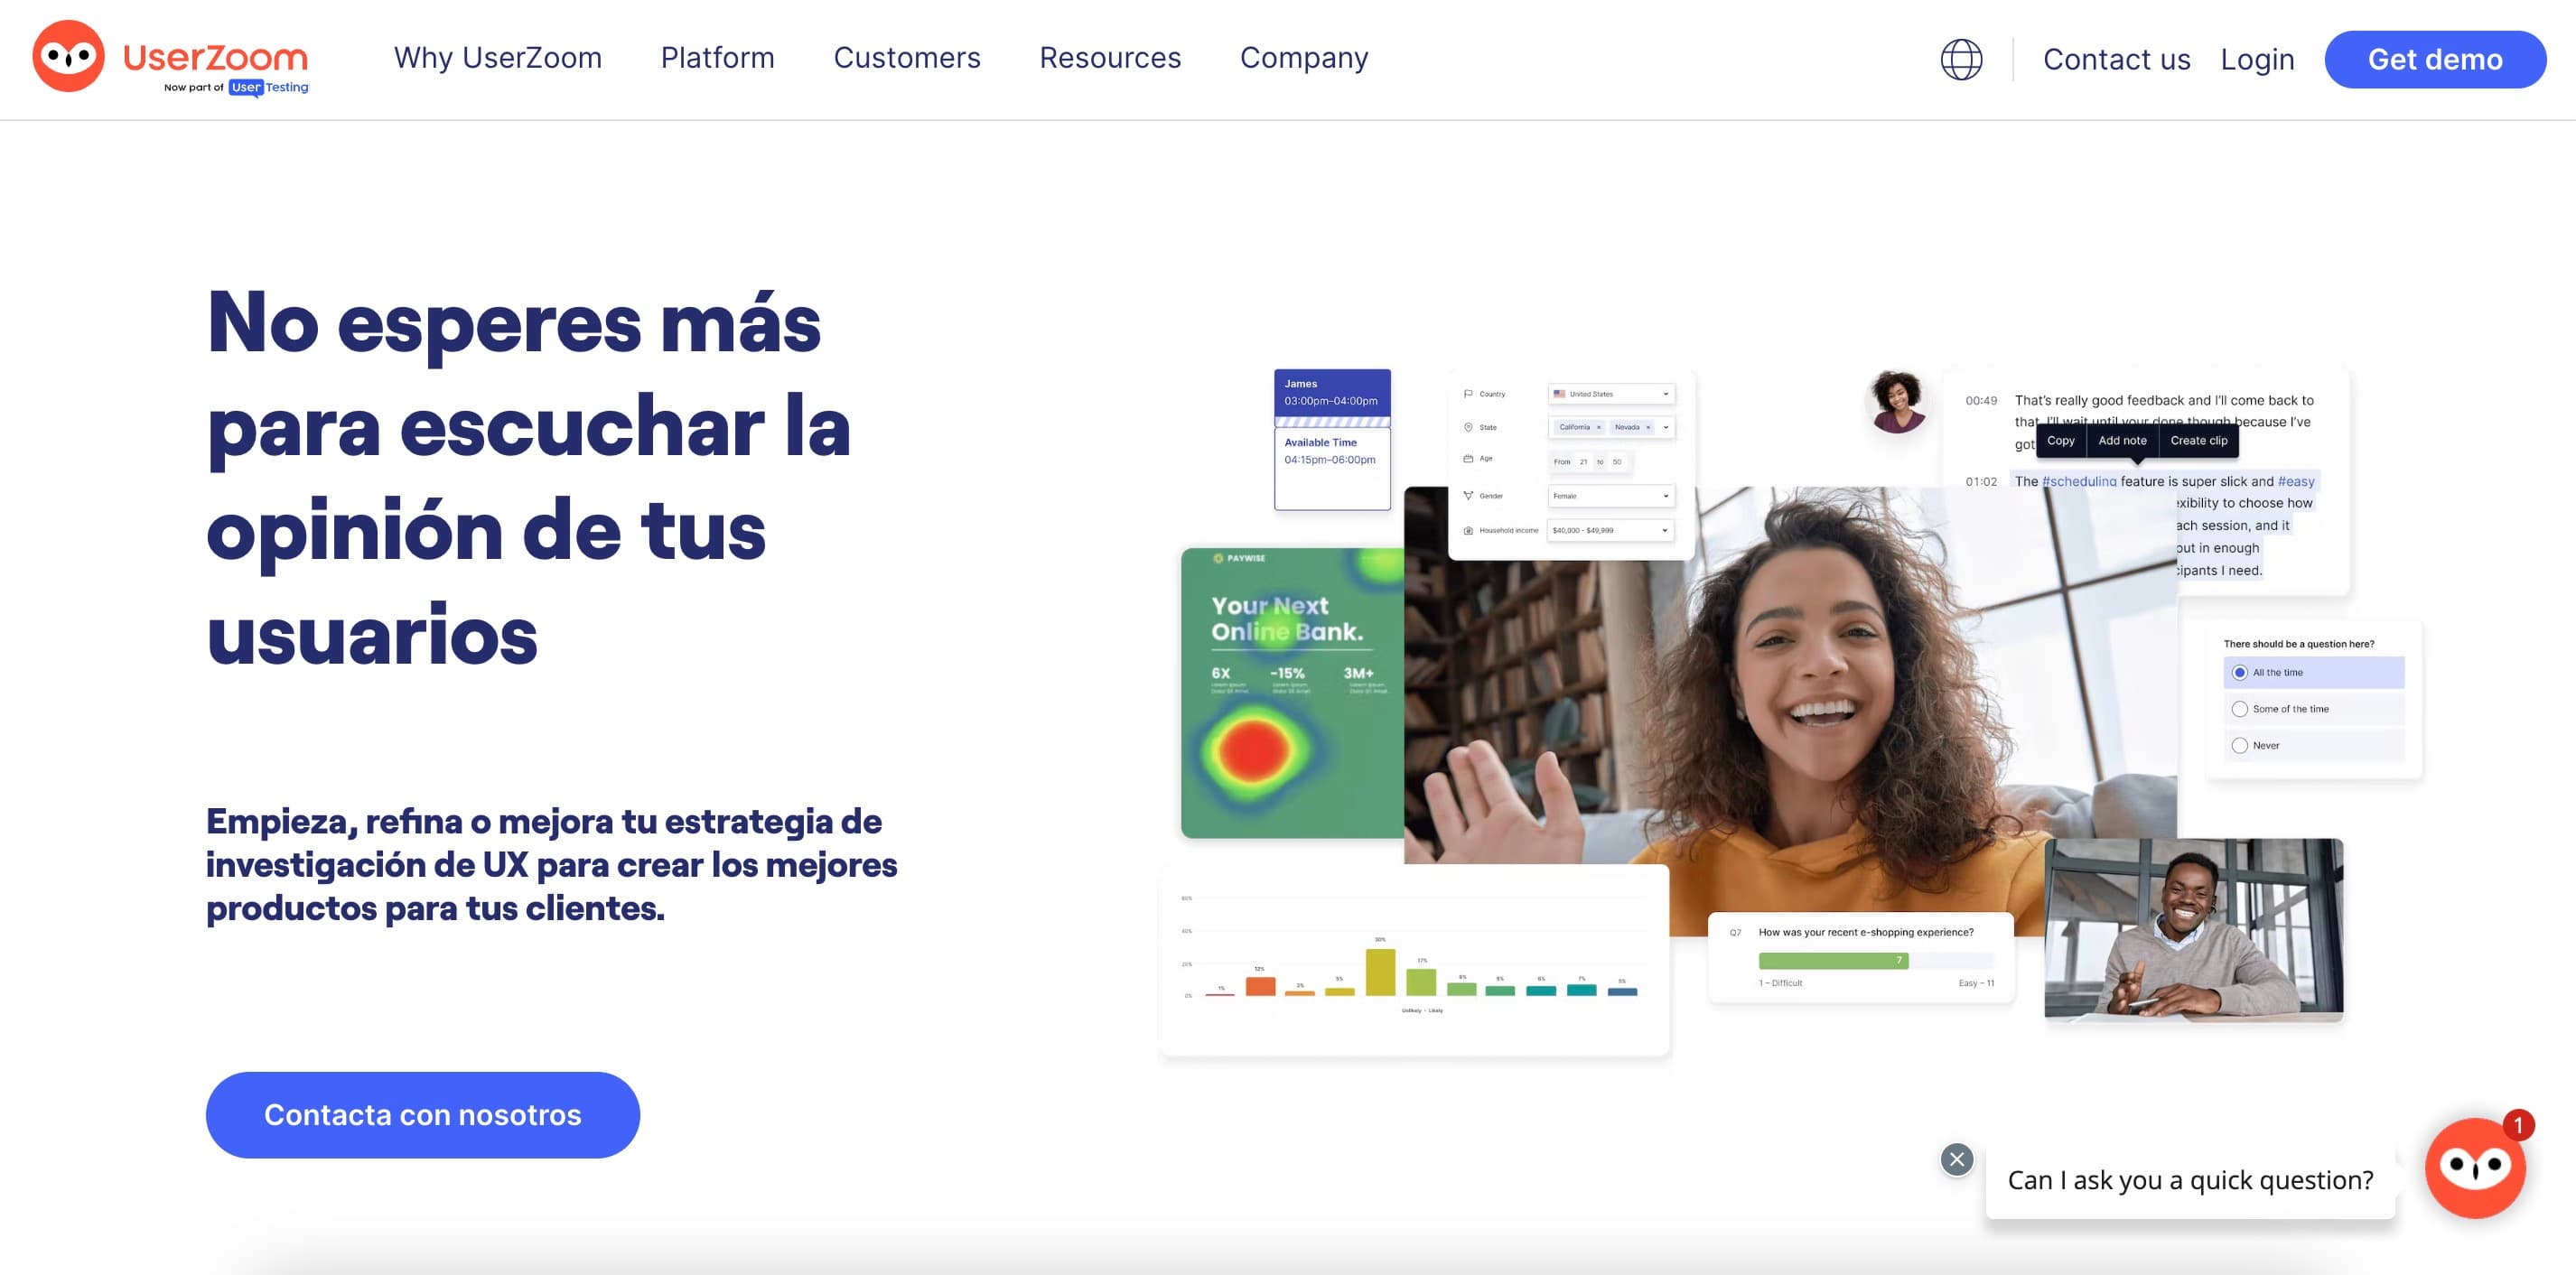Click the Login link in navigation
This screenshot has height=1275, width=2576.
tap(2259, 60)
